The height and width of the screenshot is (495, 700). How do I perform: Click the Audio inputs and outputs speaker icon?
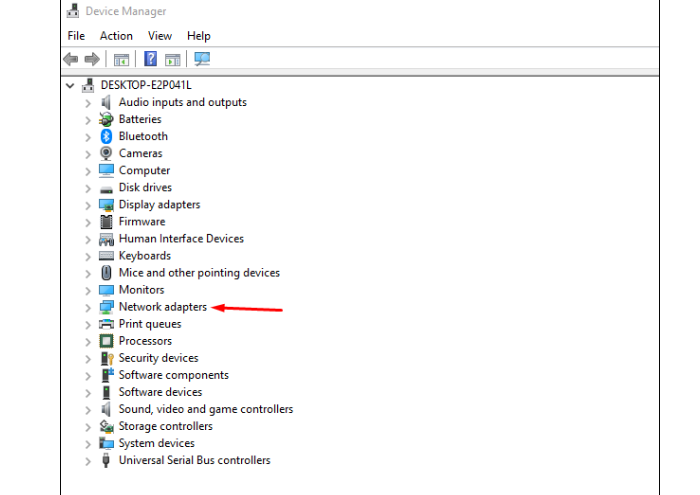106,102
